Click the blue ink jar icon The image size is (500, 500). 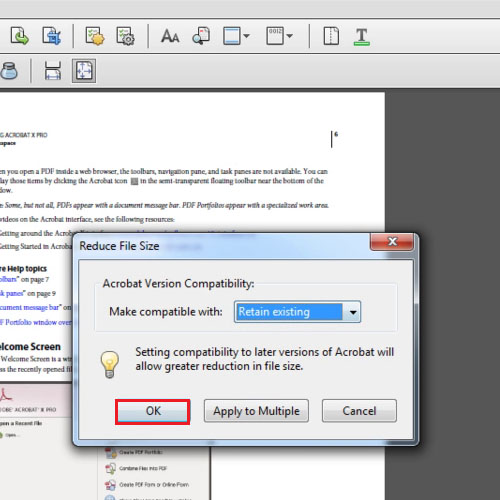[x=9, y=71]
